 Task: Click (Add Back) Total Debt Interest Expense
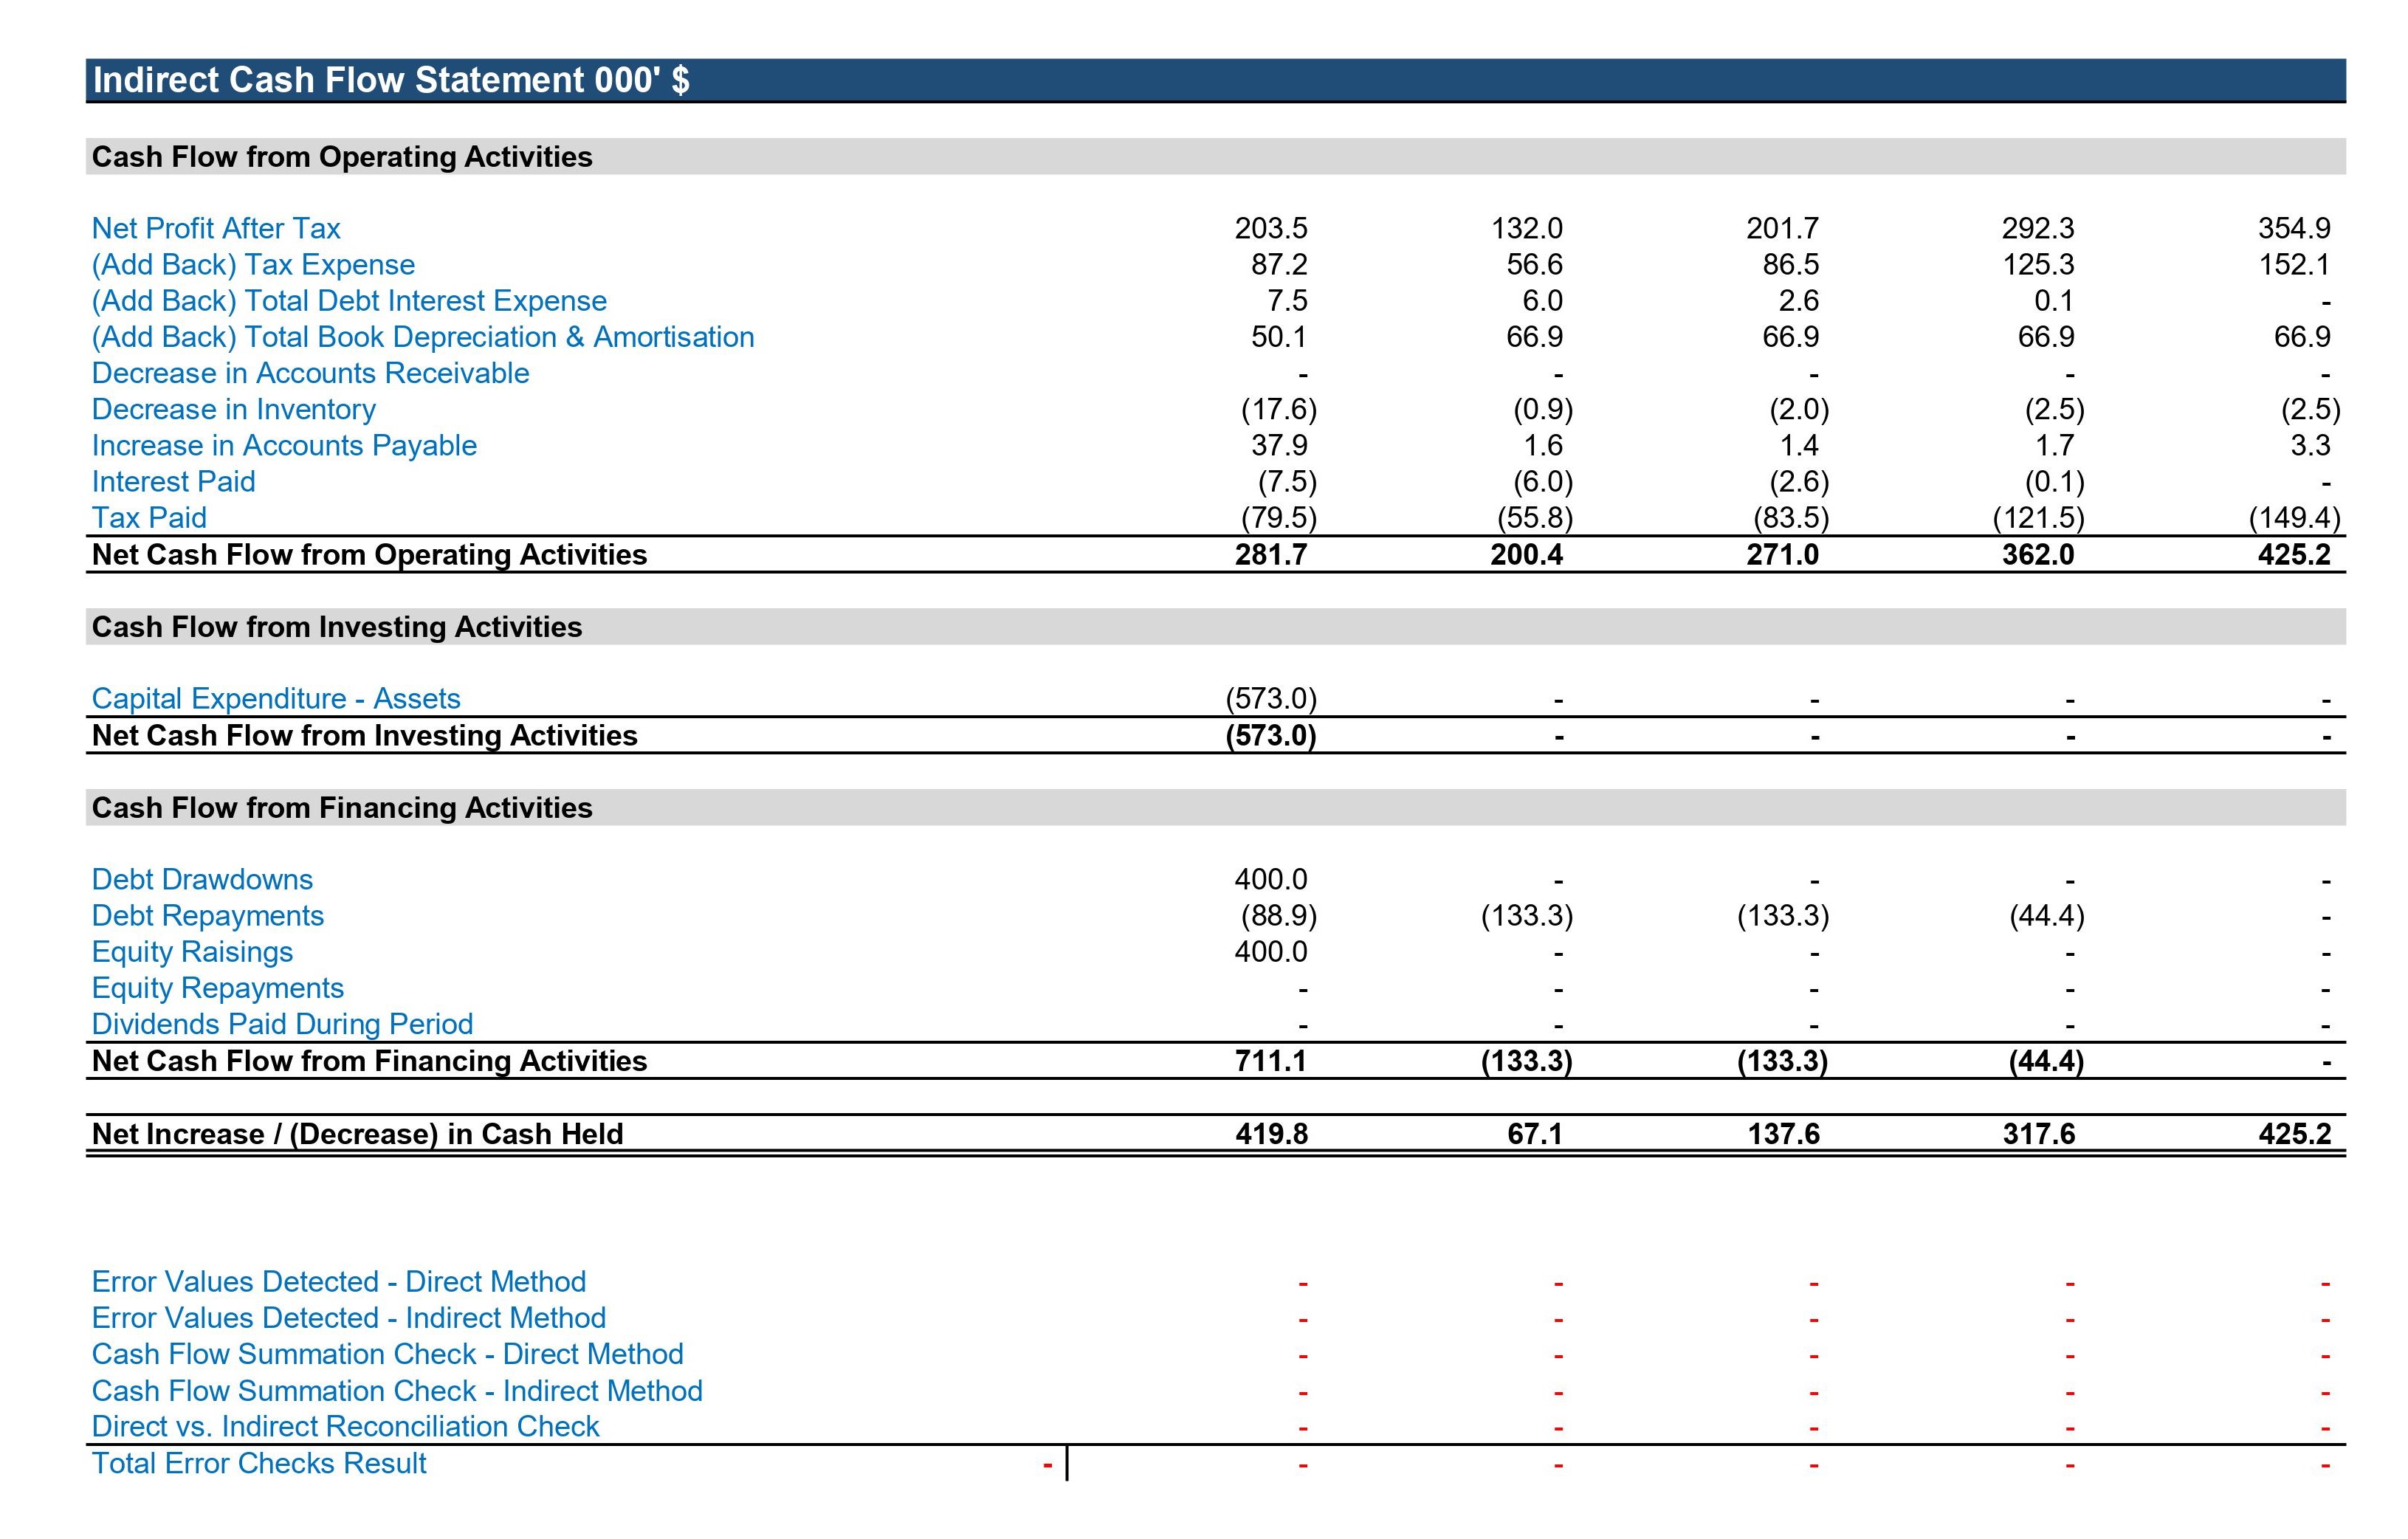pyautogui.click(x=349, y=301)
